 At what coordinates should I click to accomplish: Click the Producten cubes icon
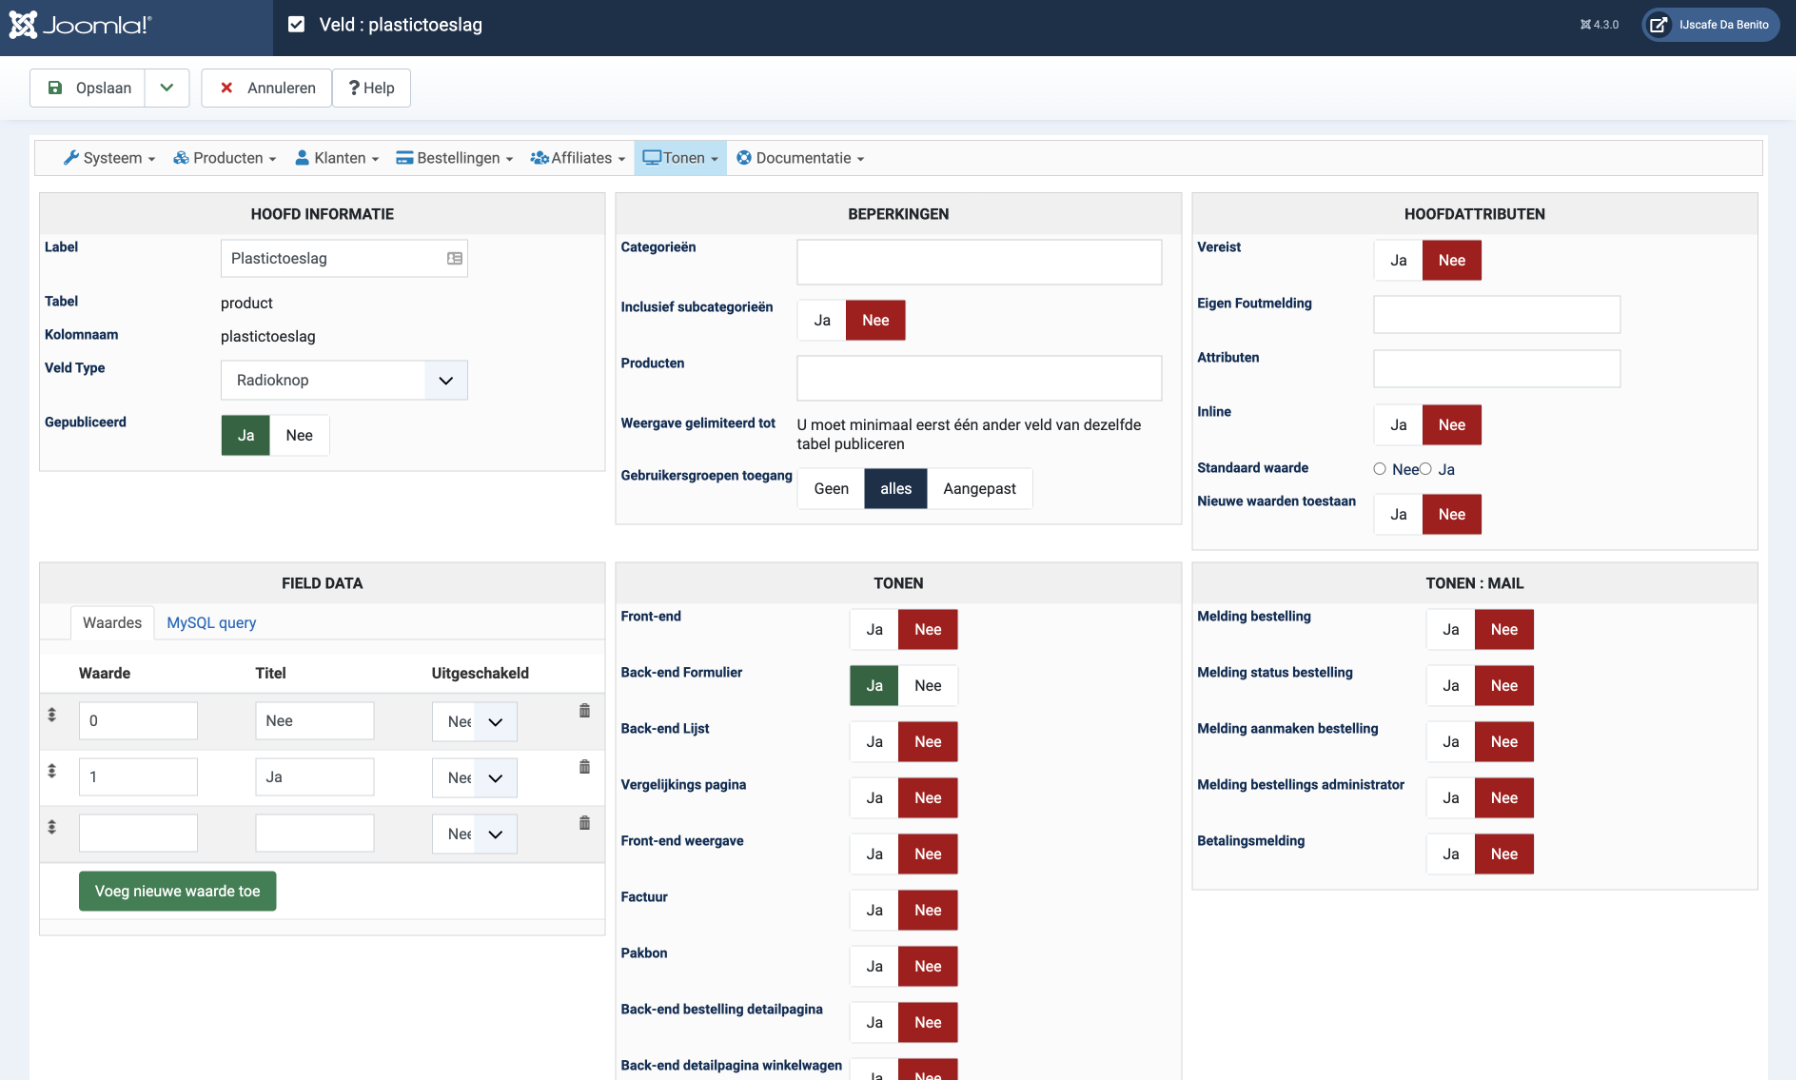(181, 158)
